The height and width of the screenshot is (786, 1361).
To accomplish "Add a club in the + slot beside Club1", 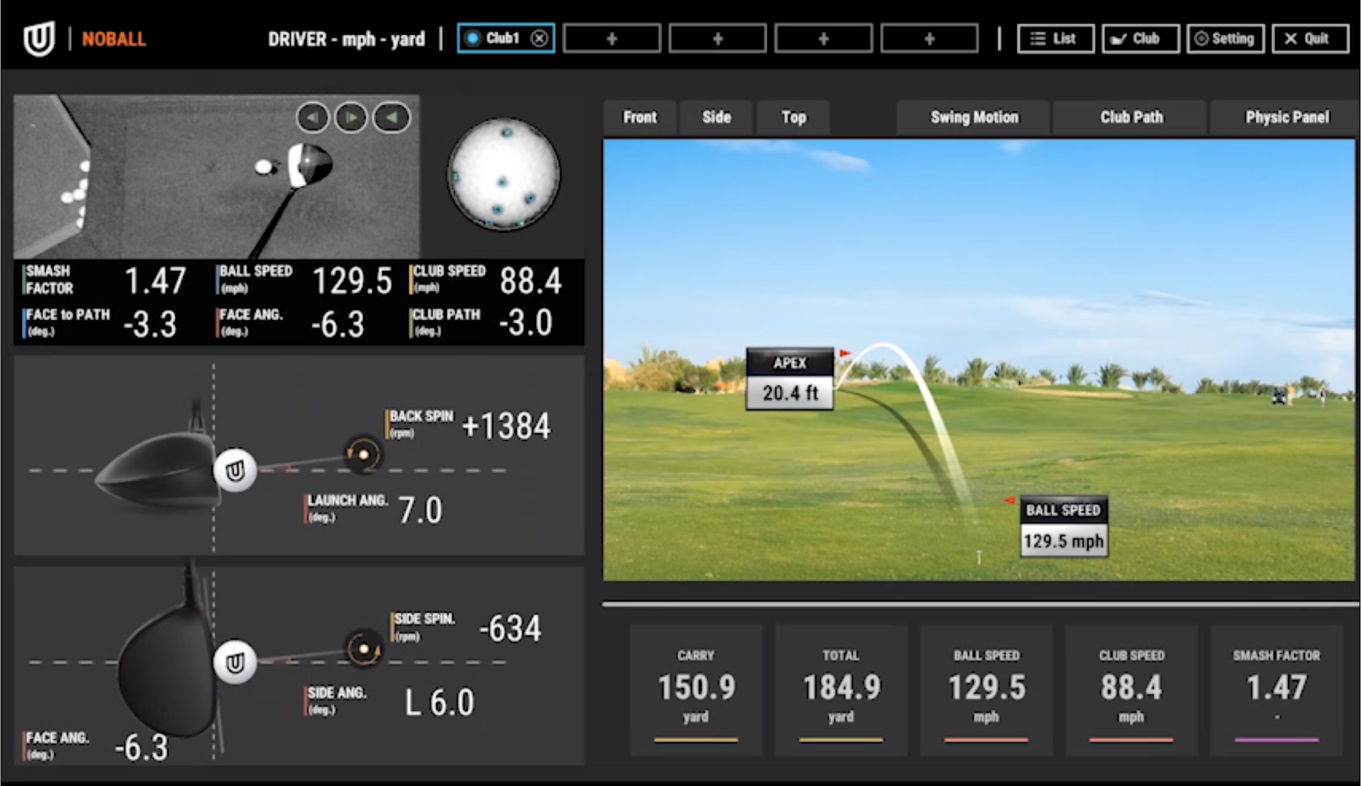I will (x=612, y=39).
